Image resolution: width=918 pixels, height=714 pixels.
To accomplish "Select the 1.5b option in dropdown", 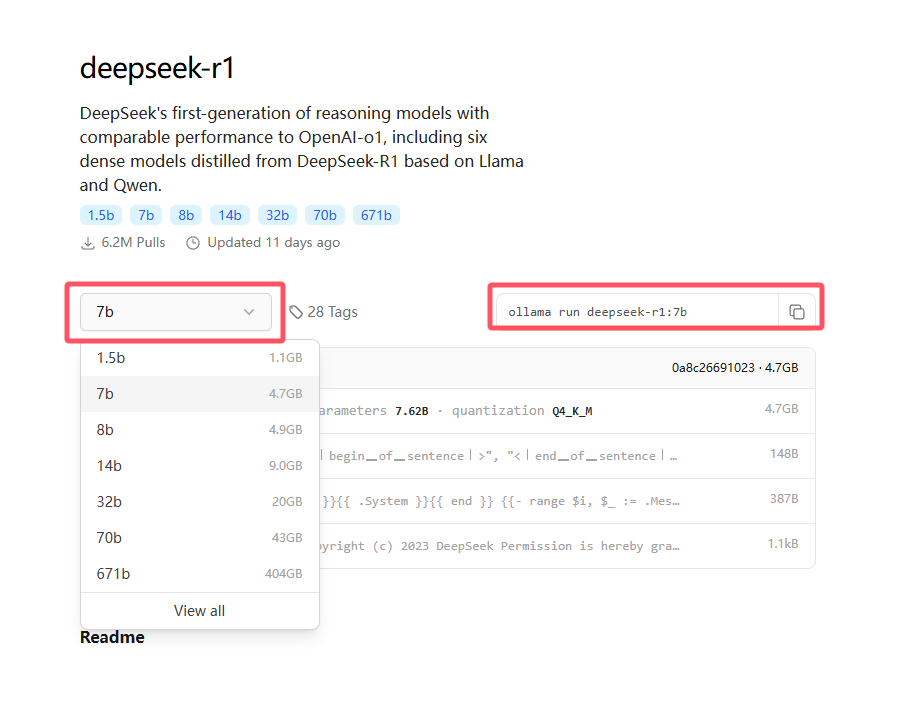I will pyautogui.click(x=200, y=358).
